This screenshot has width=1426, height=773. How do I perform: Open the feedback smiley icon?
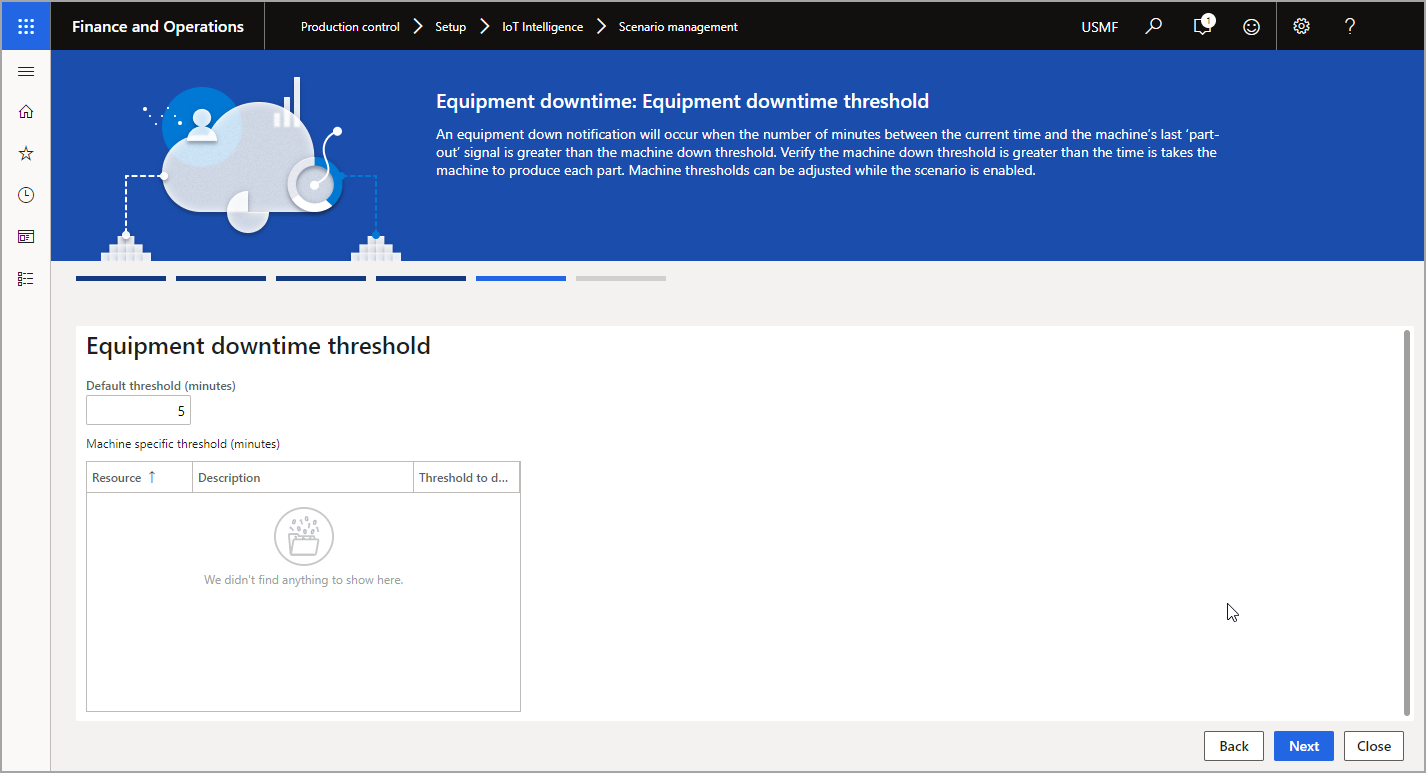(x=1251, y=27)
